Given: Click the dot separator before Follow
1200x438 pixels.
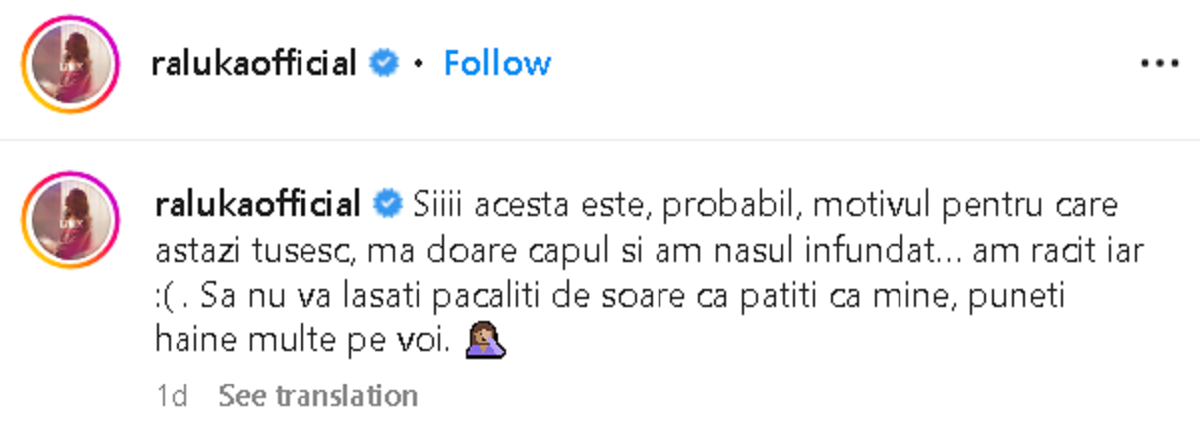Looking at the screenshot, I should click(420, 64).
